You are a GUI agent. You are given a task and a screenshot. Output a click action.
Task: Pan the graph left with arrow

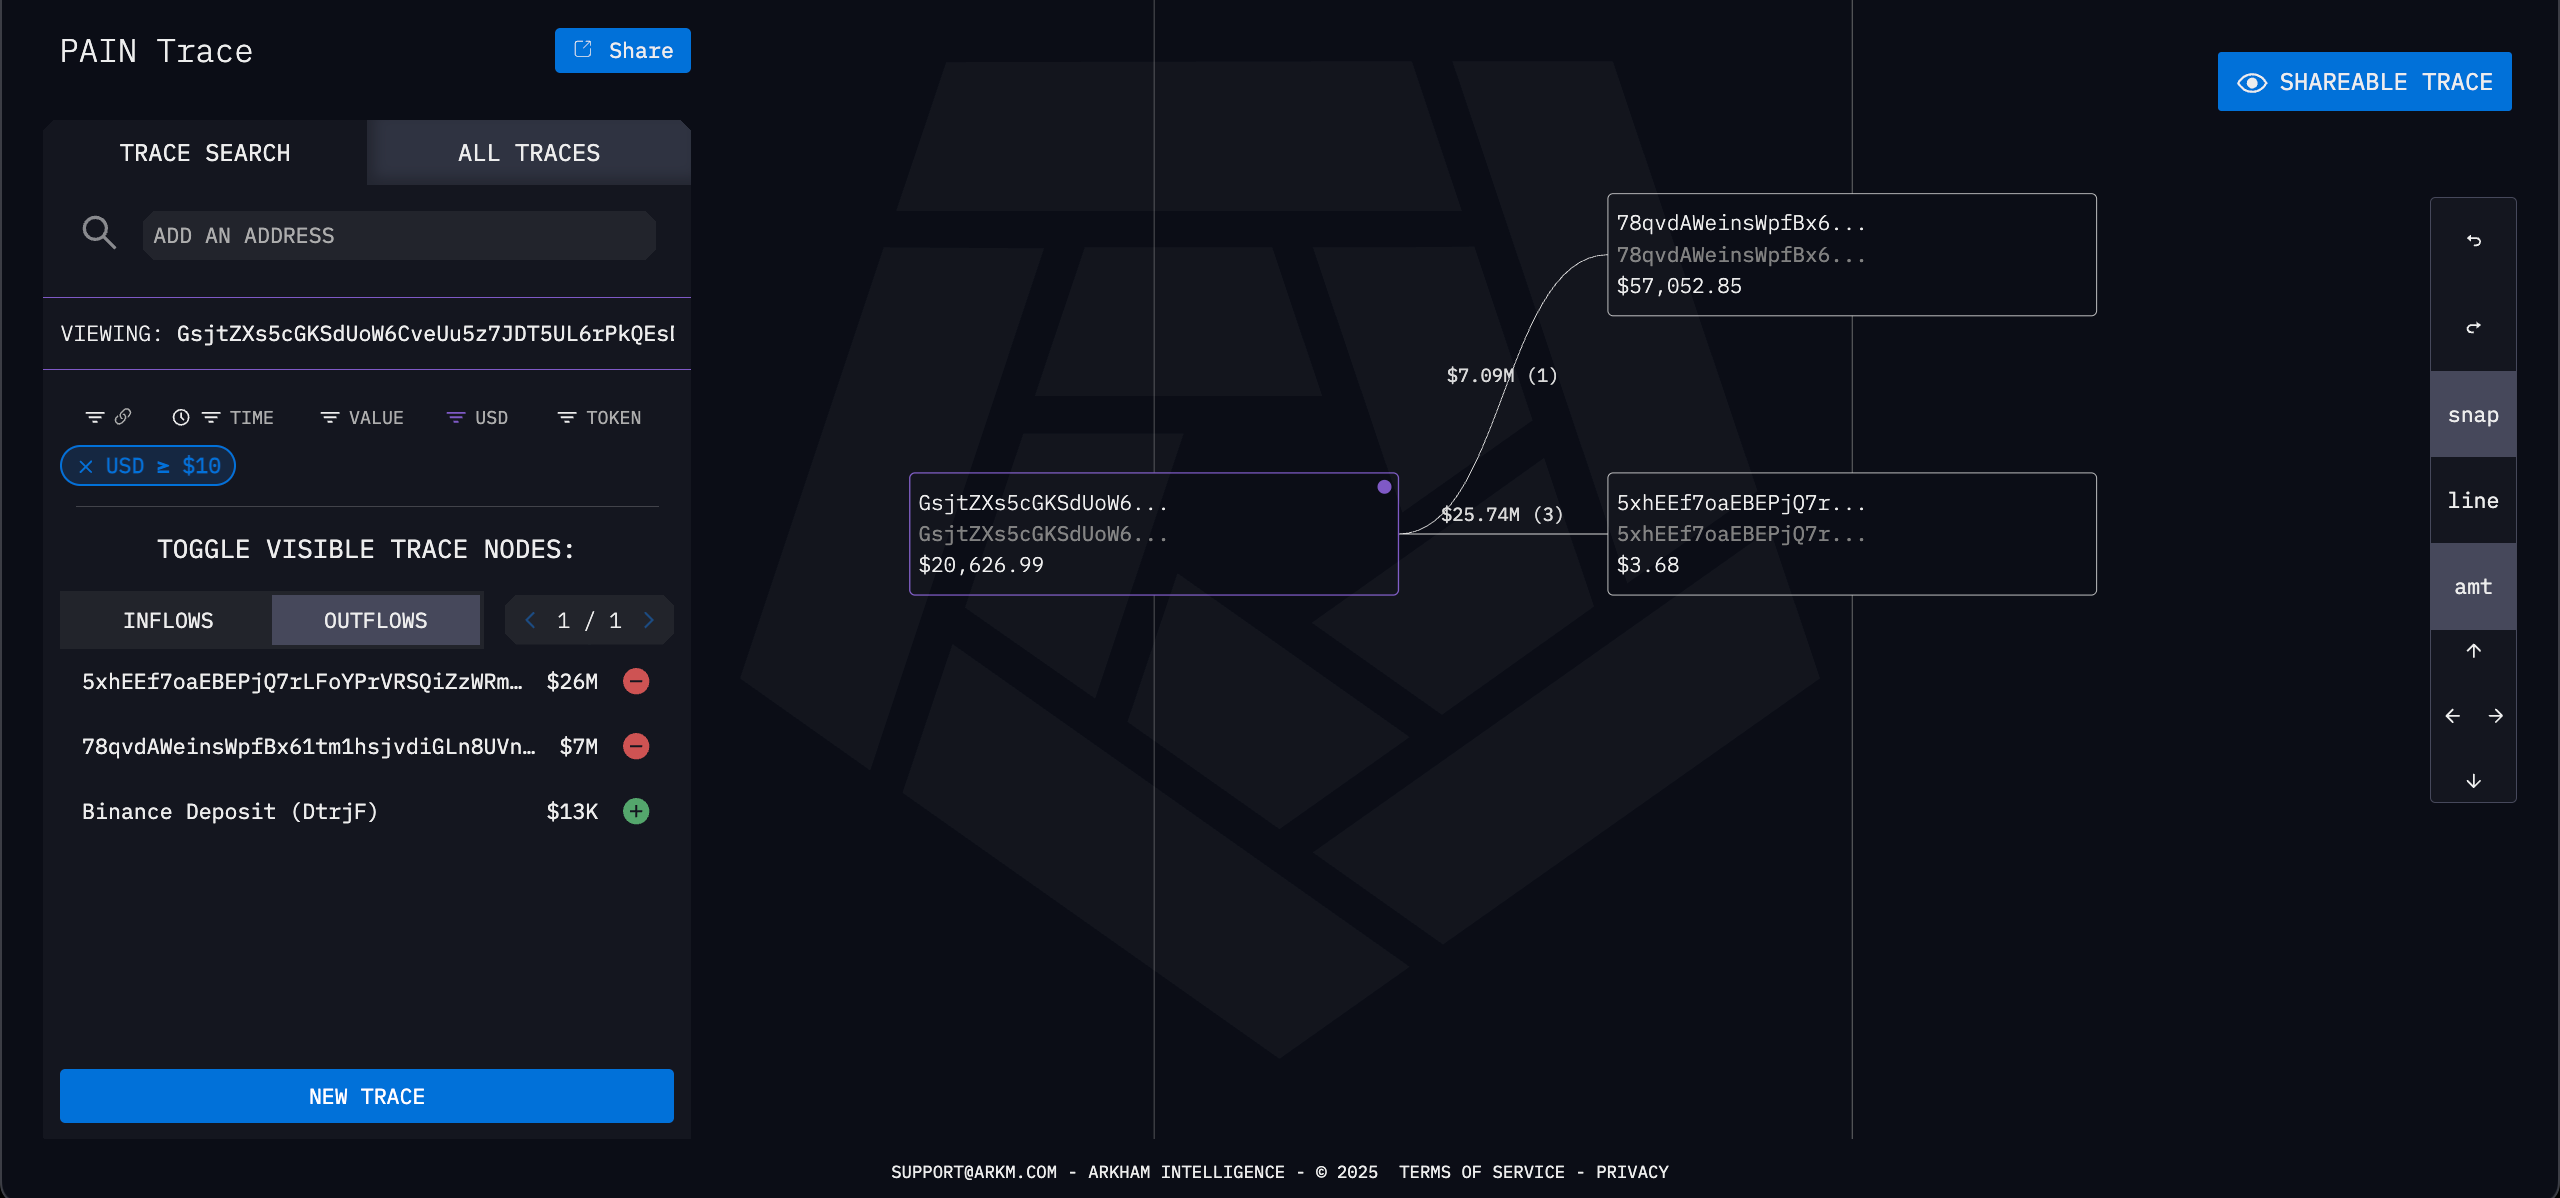click(x=2452, y=716)
